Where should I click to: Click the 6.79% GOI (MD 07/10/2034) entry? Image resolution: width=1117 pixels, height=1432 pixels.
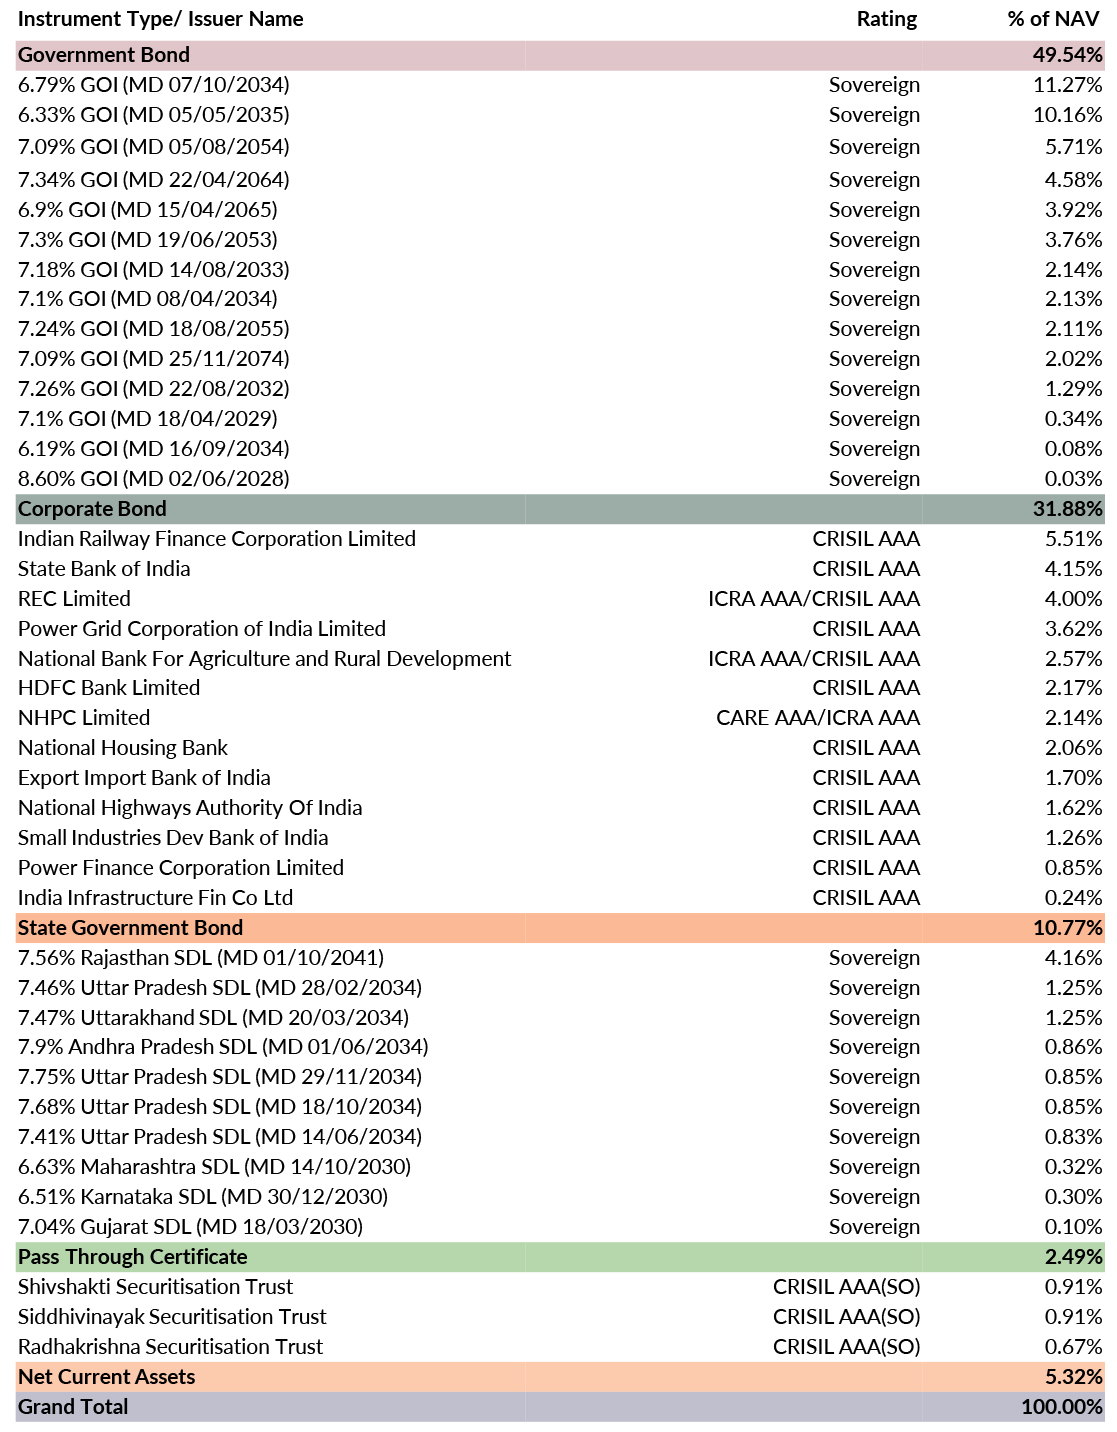[154, 85]
